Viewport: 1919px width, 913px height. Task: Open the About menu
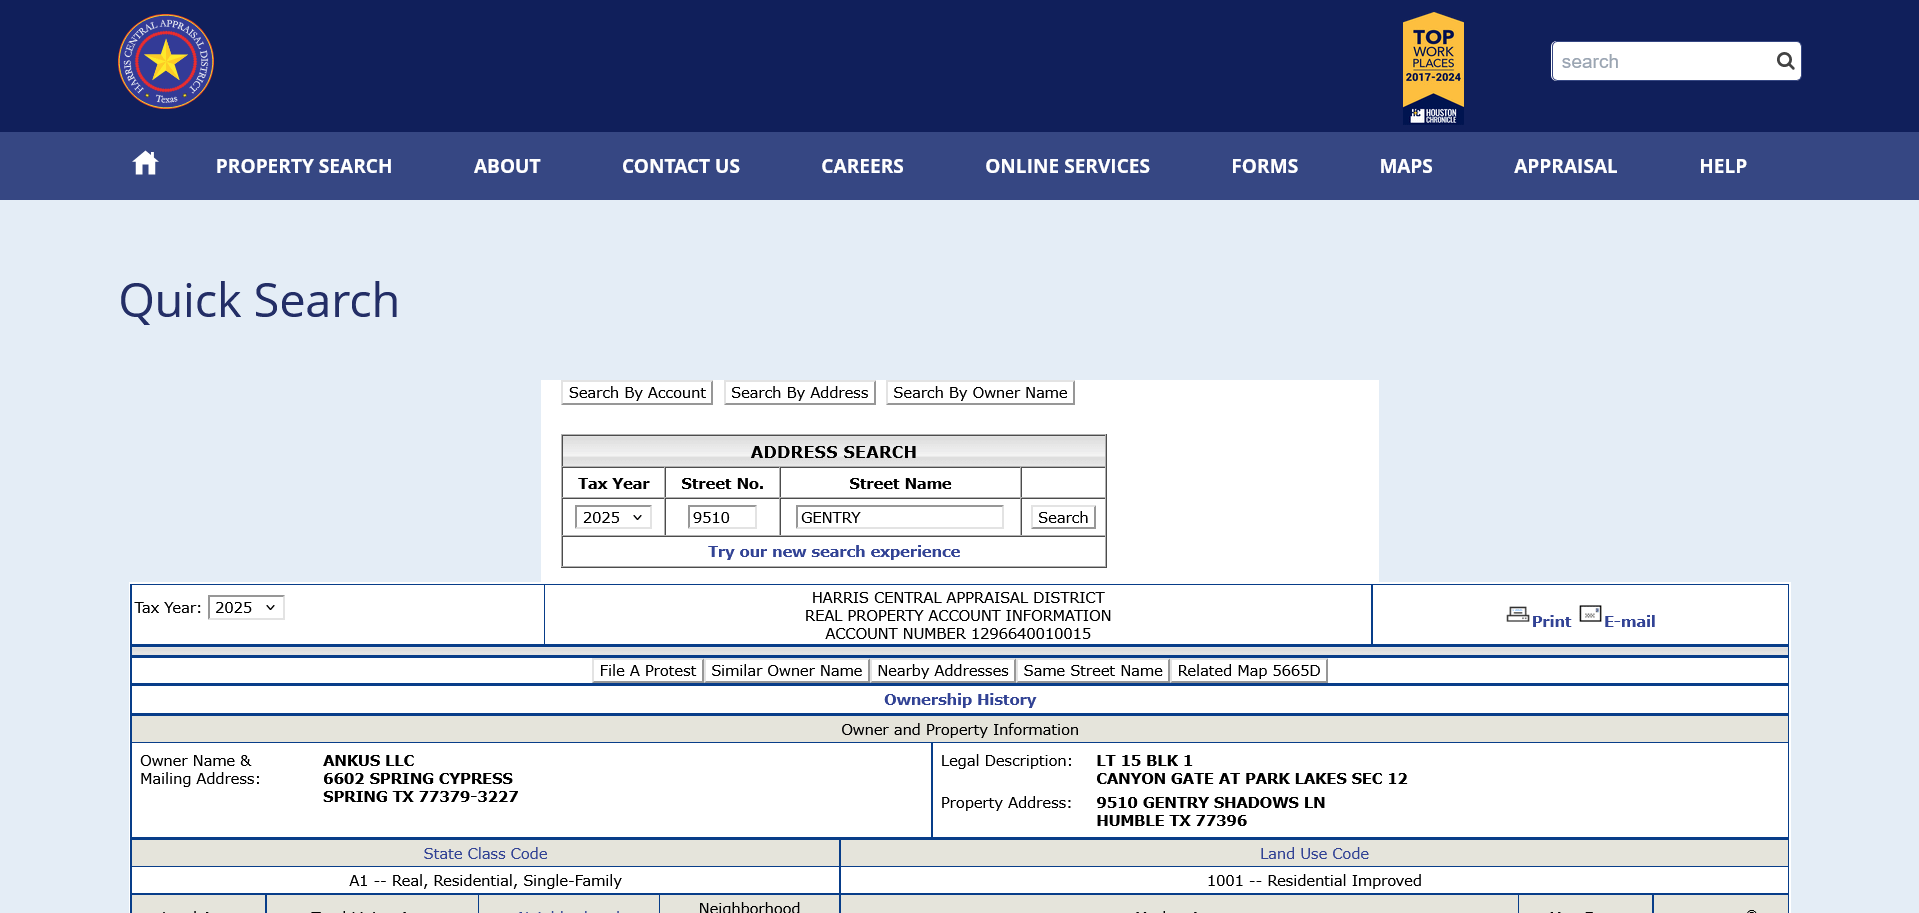coord(507,166)
